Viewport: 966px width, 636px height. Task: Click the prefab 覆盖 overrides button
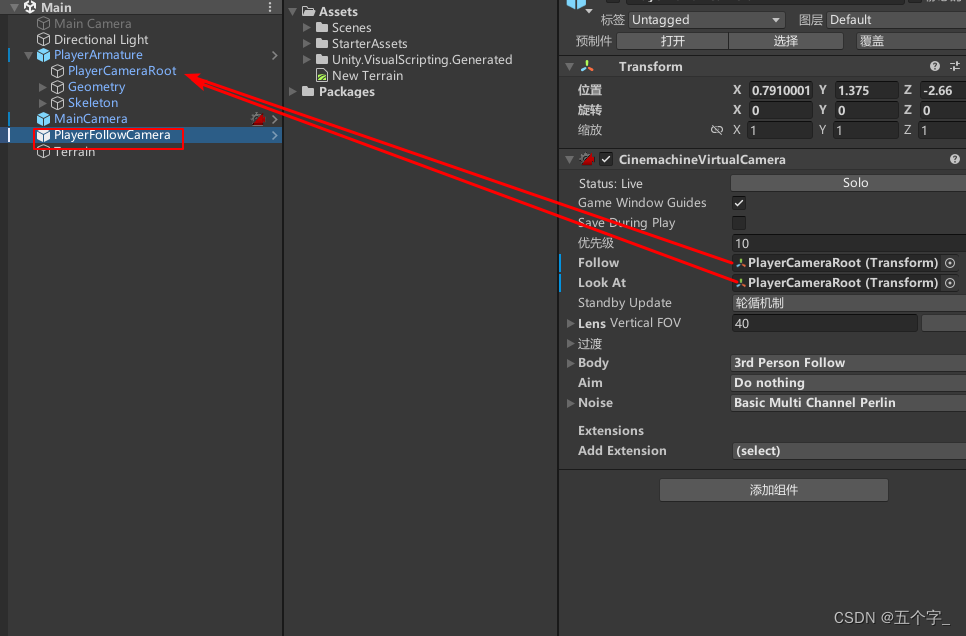[x=911, y=41]
